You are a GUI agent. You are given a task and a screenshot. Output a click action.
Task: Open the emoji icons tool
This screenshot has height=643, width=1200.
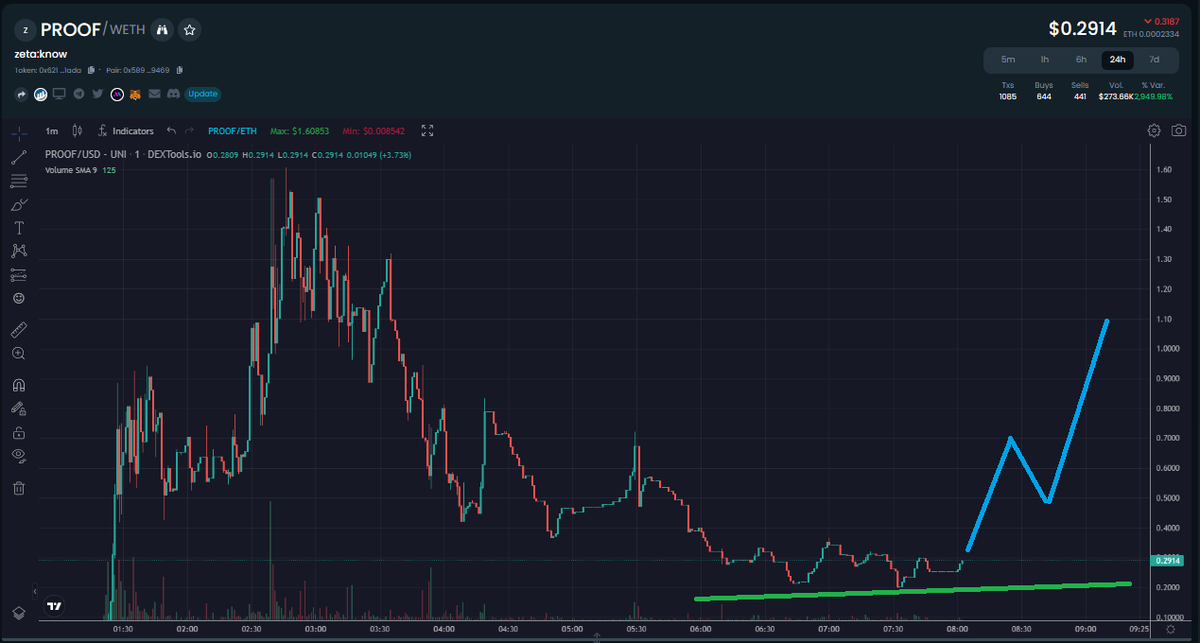[19, 298]
